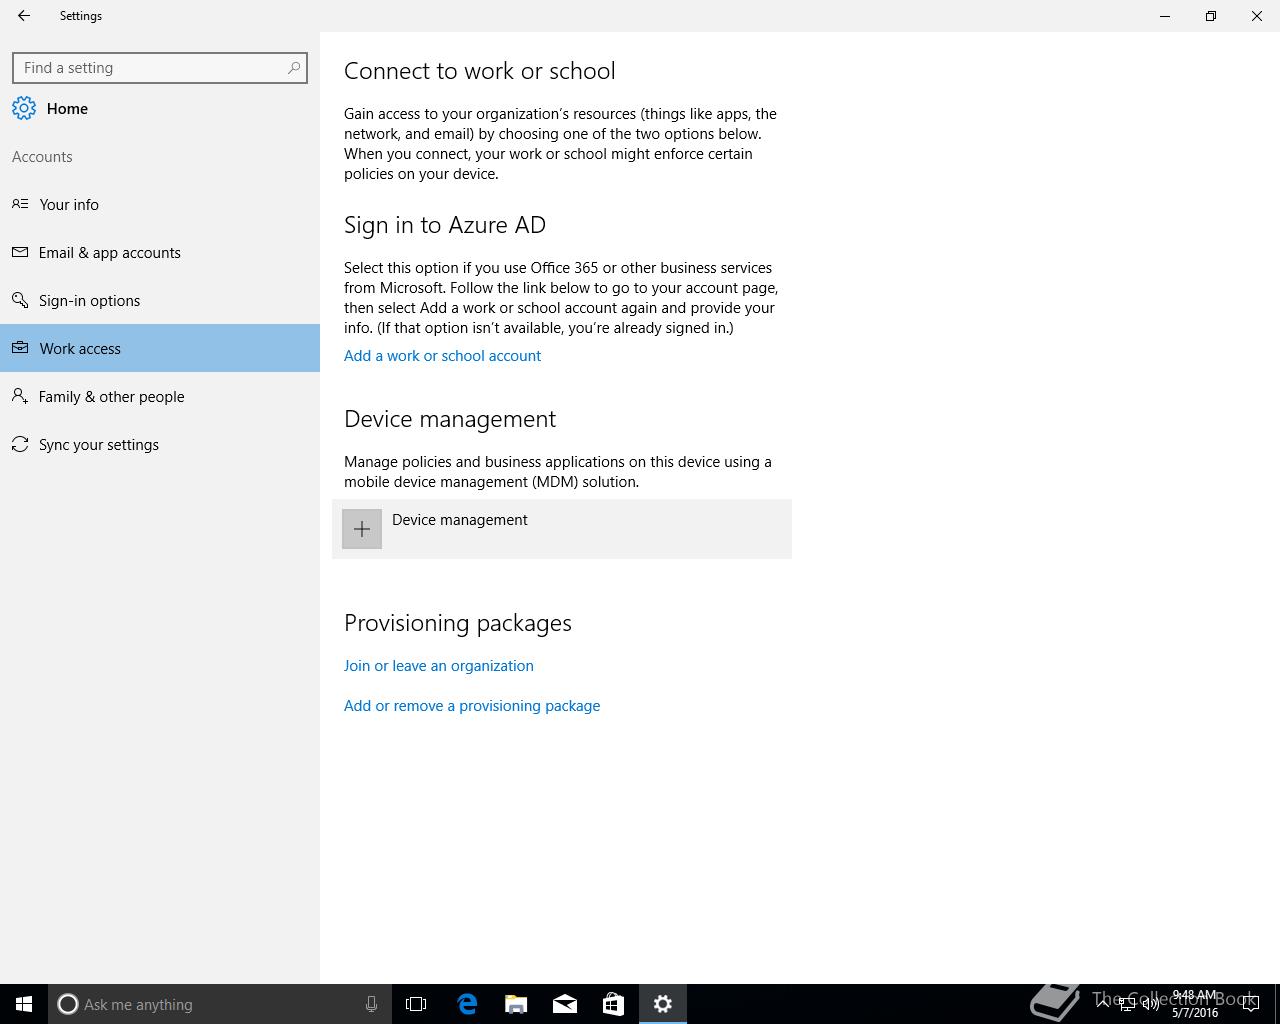Open the Windows Start menu
This screenshot has height=1024, width=1280.
[x=24, y=1004]
